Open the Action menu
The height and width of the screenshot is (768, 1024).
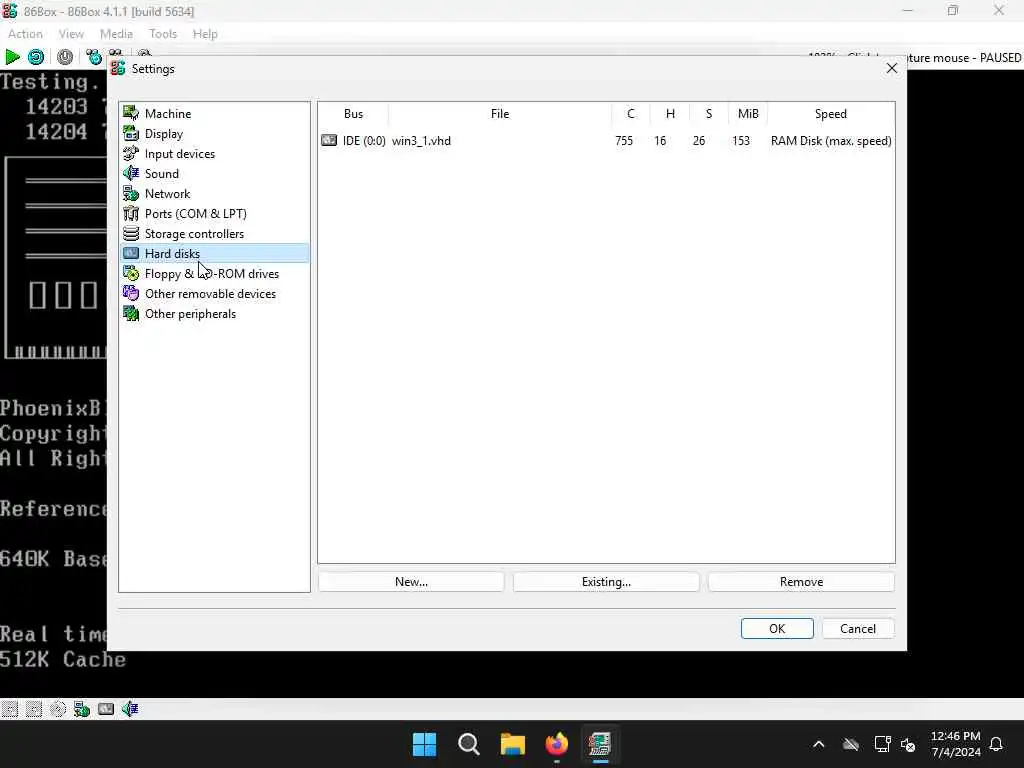tap(25, 34)
